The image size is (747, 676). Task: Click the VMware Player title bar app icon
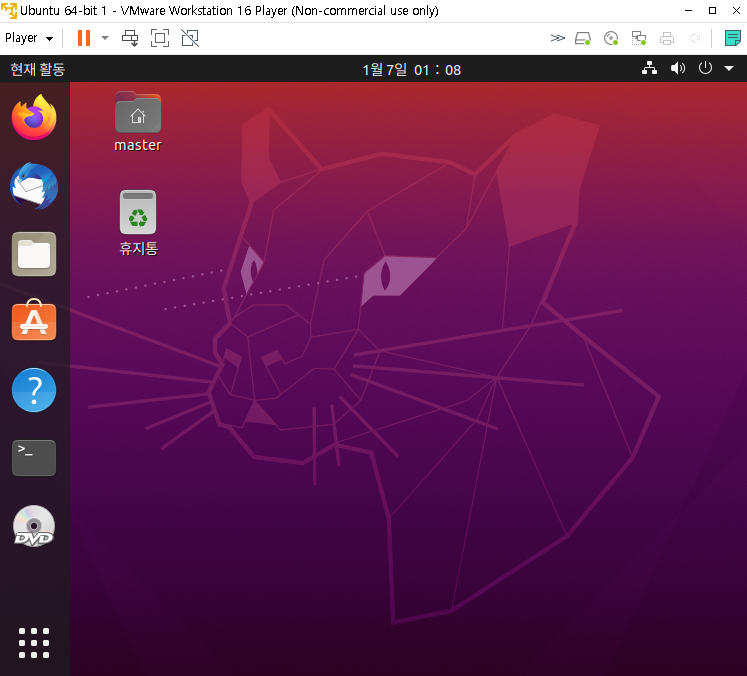pos(9,10)
